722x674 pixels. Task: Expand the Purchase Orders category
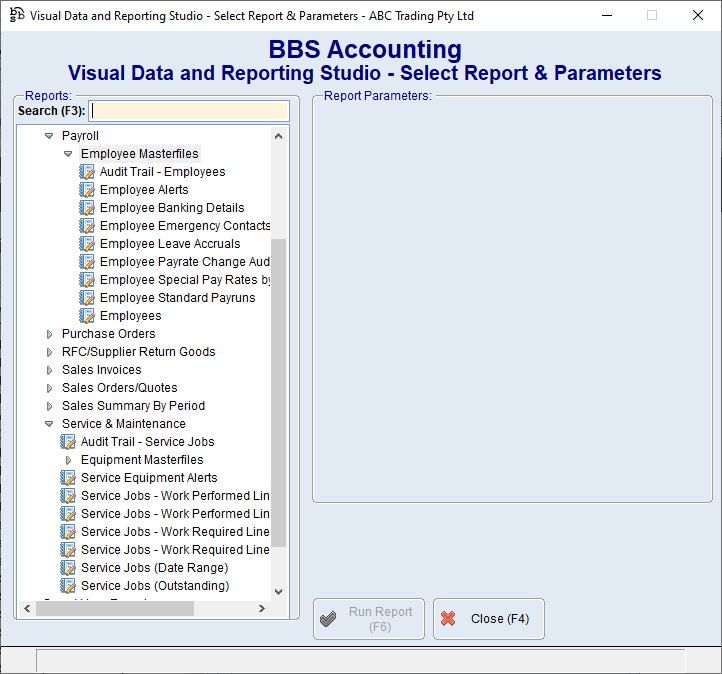coord(49,334)
